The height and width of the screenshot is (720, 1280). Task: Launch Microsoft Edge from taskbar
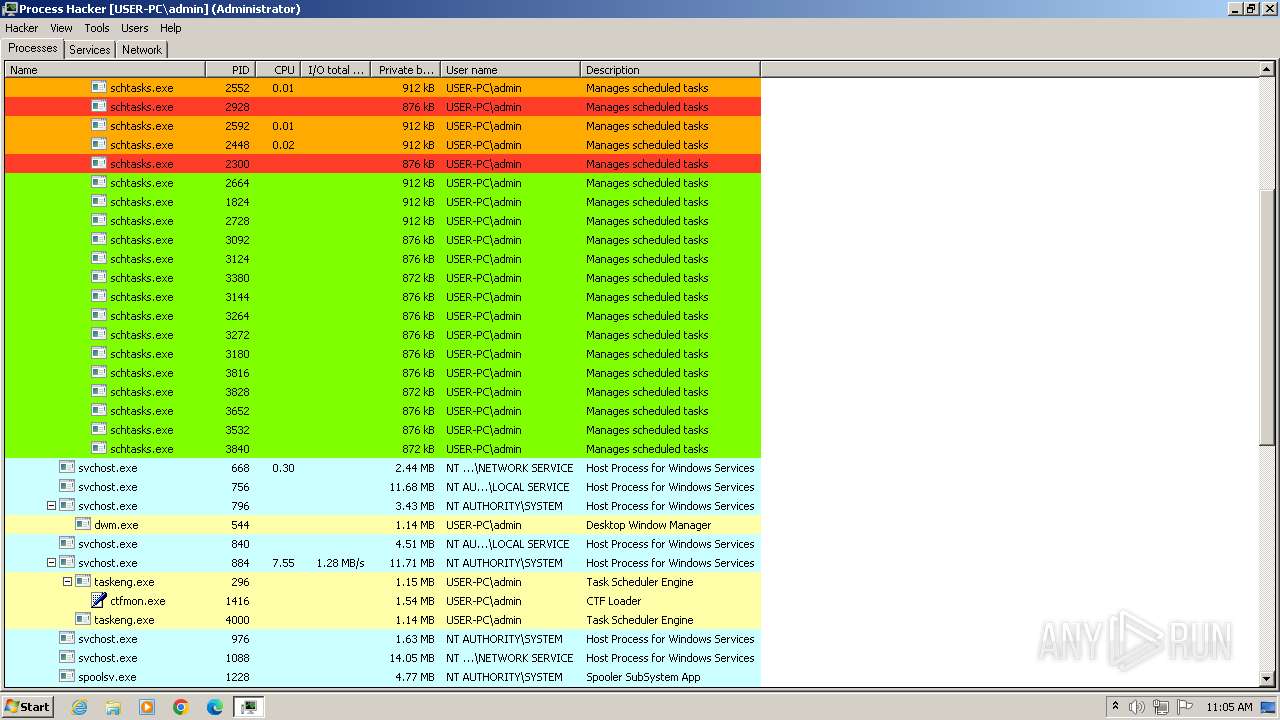coord(215,707)
